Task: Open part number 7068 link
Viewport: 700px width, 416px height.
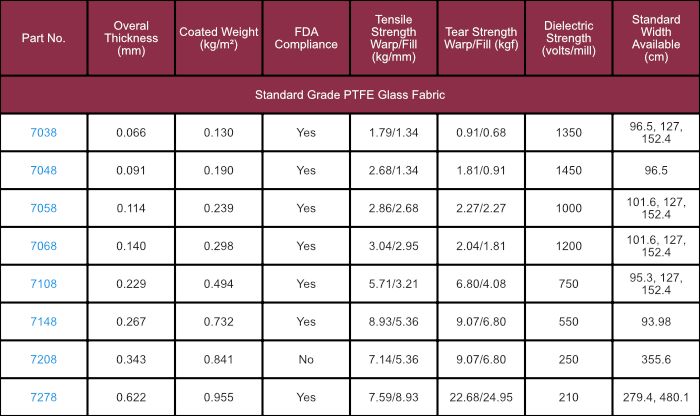Action: (43, 246)
